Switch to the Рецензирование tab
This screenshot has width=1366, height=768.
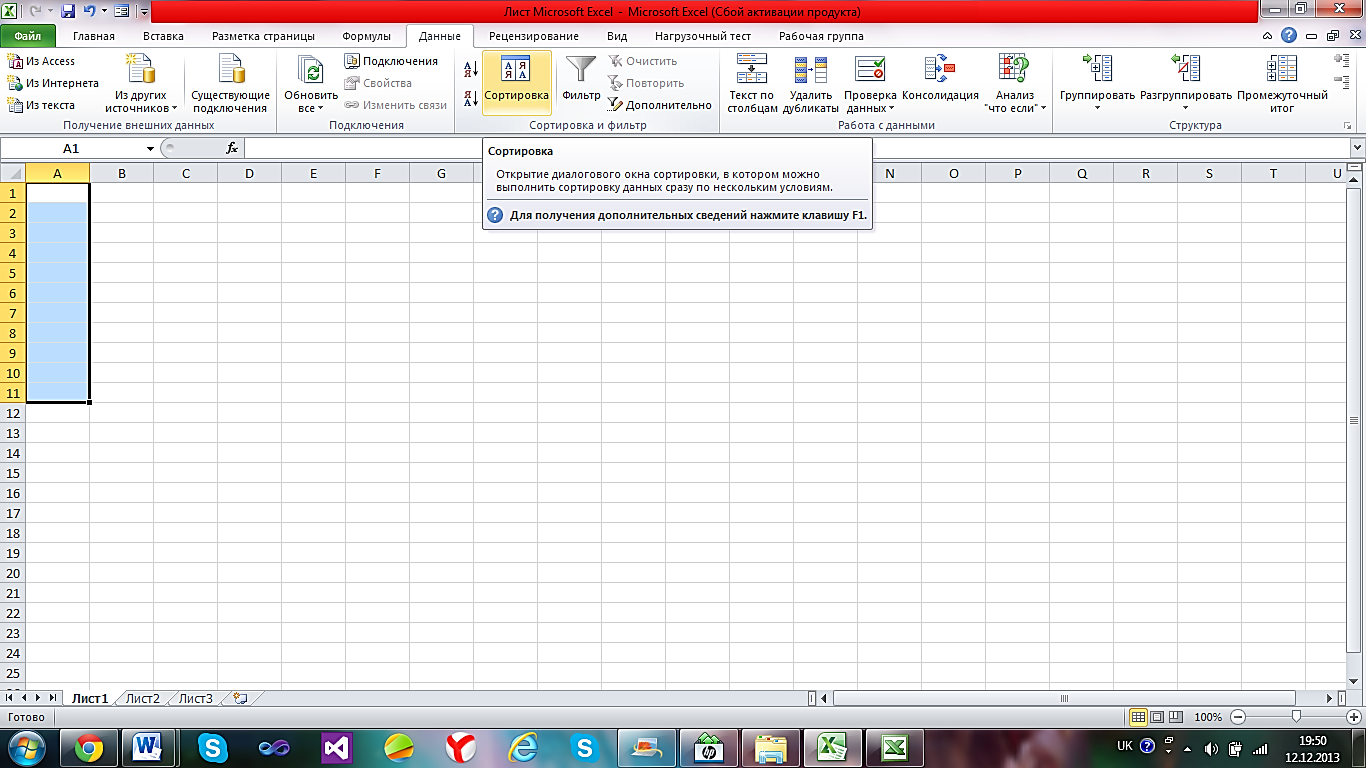tap(533, 36)
